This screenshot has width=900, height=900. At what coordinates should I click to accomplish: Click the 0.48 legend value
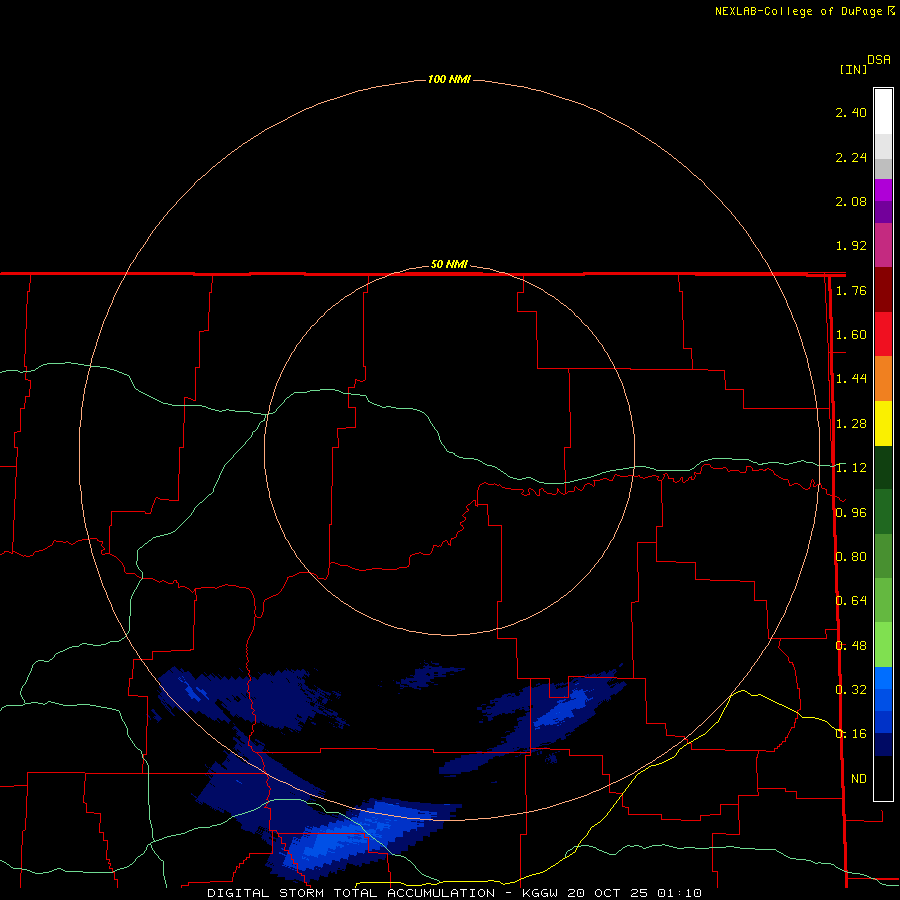coord(851,646)
